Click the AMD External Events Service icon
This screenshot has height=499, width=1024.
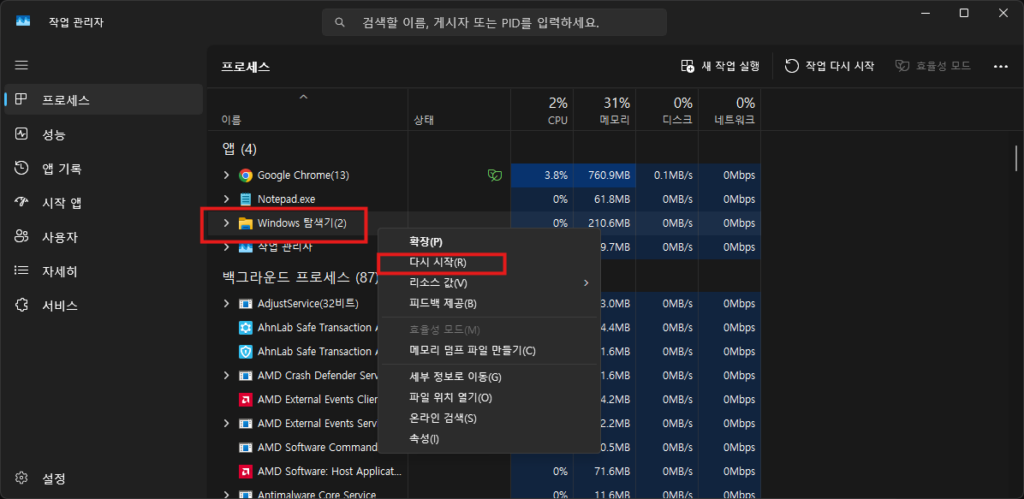tap(246, 423)
